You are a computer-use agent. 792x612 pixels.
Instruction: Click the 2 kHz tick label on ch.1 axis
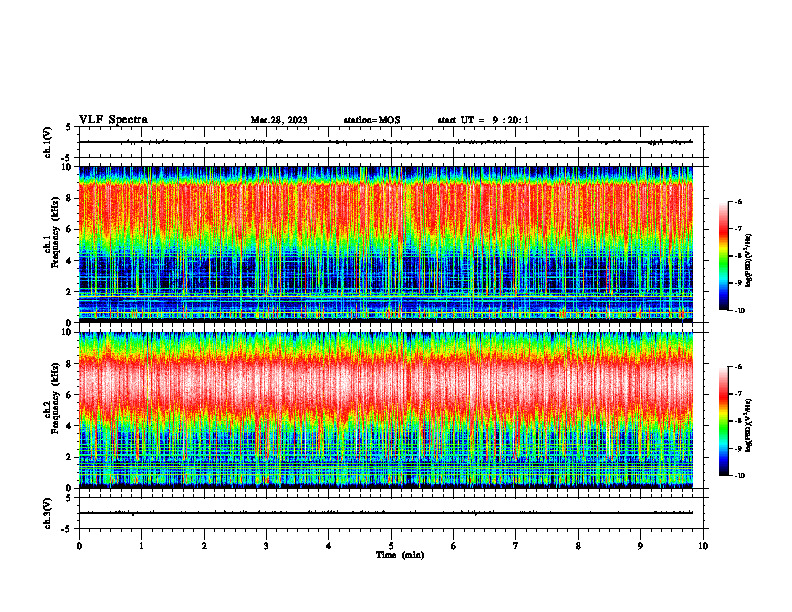(70, 291)
